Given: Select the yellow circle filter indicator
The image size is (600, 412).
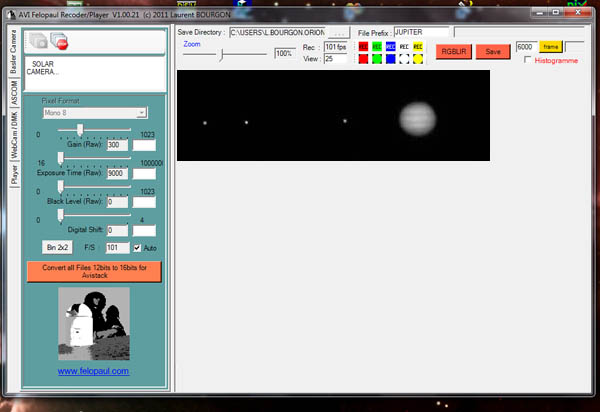Looking at the screenshot, I should (x=418, y=59).
